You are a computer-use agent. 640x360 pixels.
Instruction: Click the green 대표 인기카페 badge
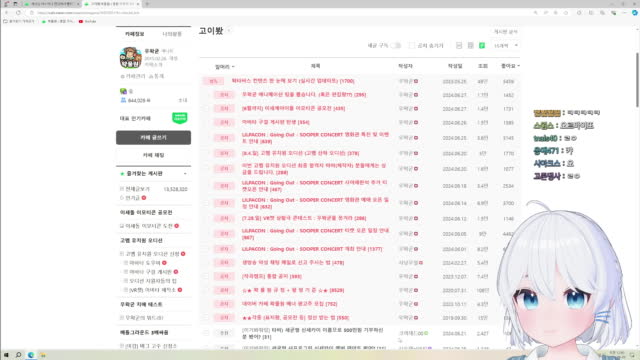coord(180,118)
